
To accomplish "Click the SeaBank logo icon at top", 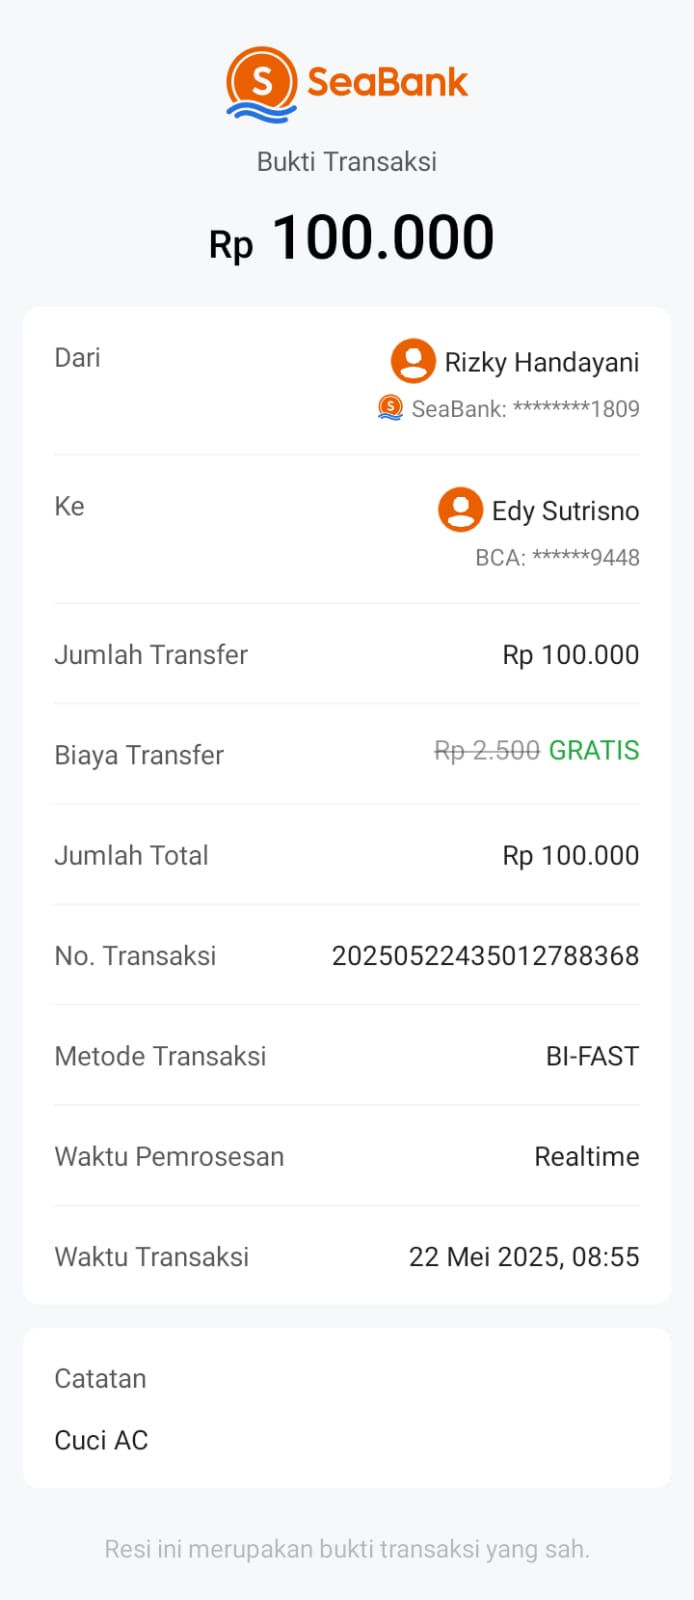I will (x=262, y=83).
